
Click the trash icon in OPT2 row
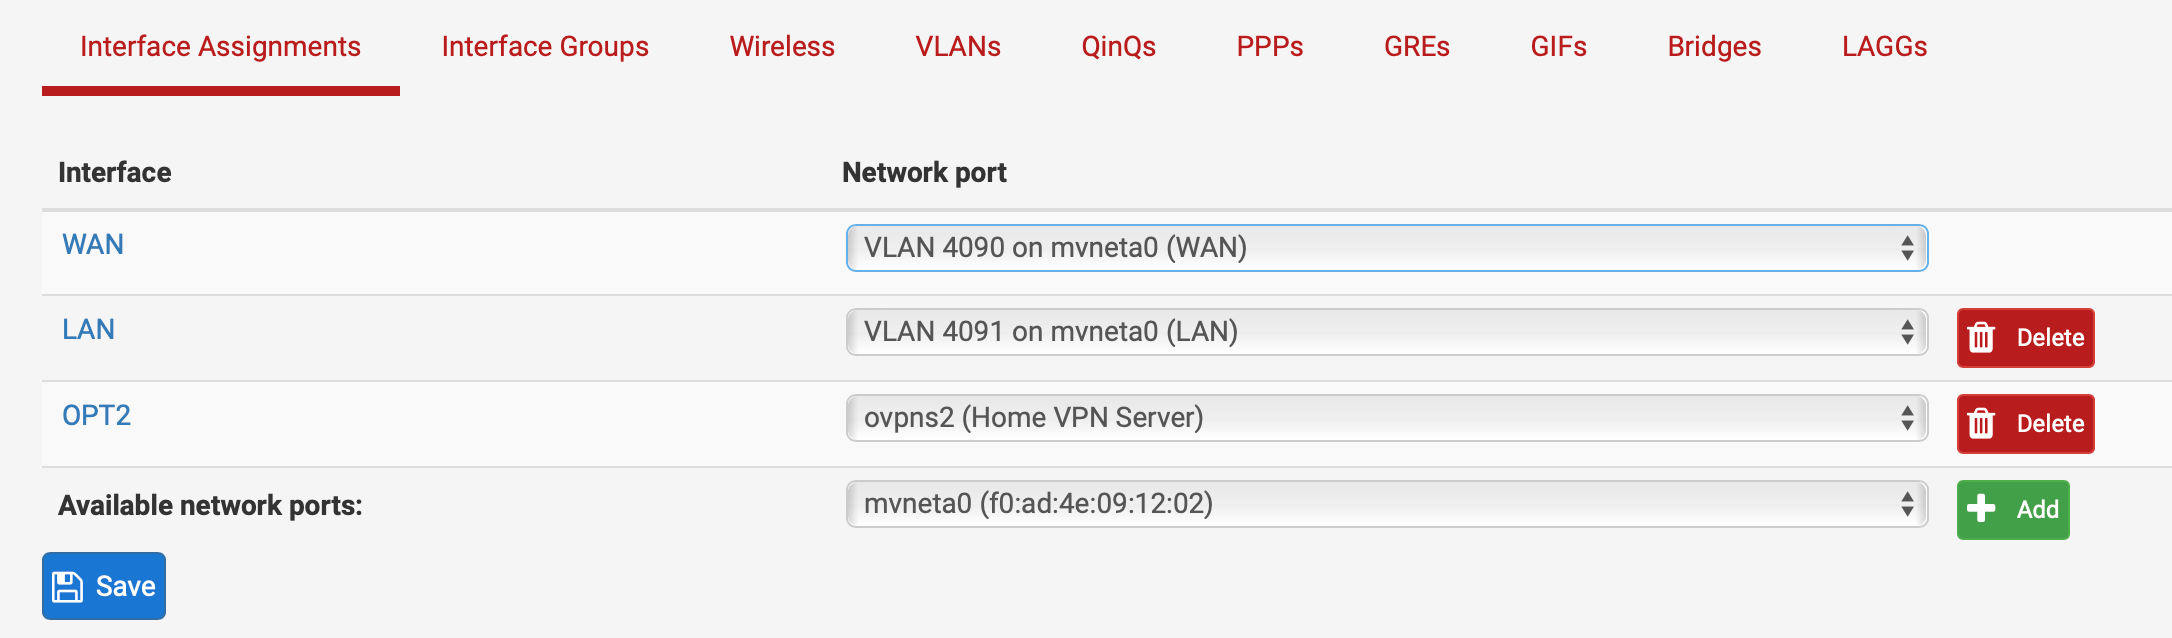1981,424
